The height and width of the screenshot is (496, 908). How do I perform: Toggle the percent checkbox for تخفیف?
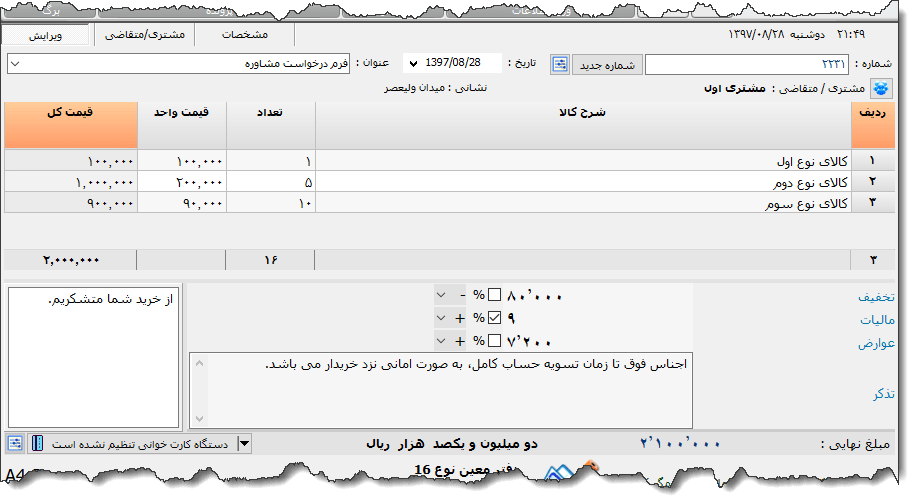tap(494, 295)
